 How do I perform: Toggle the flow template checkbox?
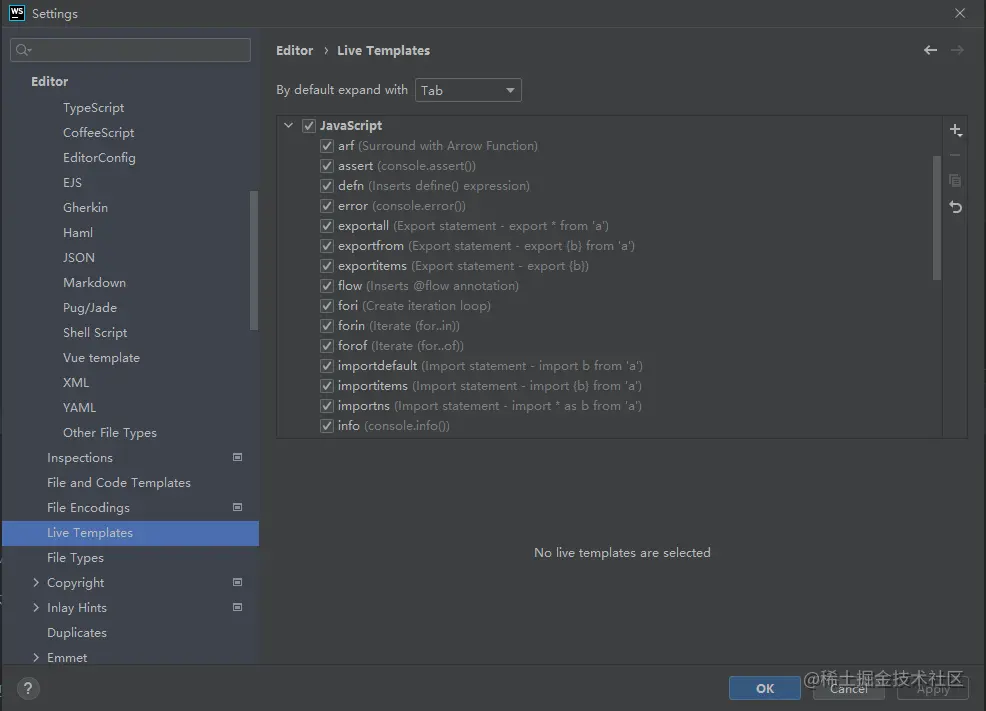(327, 286)
